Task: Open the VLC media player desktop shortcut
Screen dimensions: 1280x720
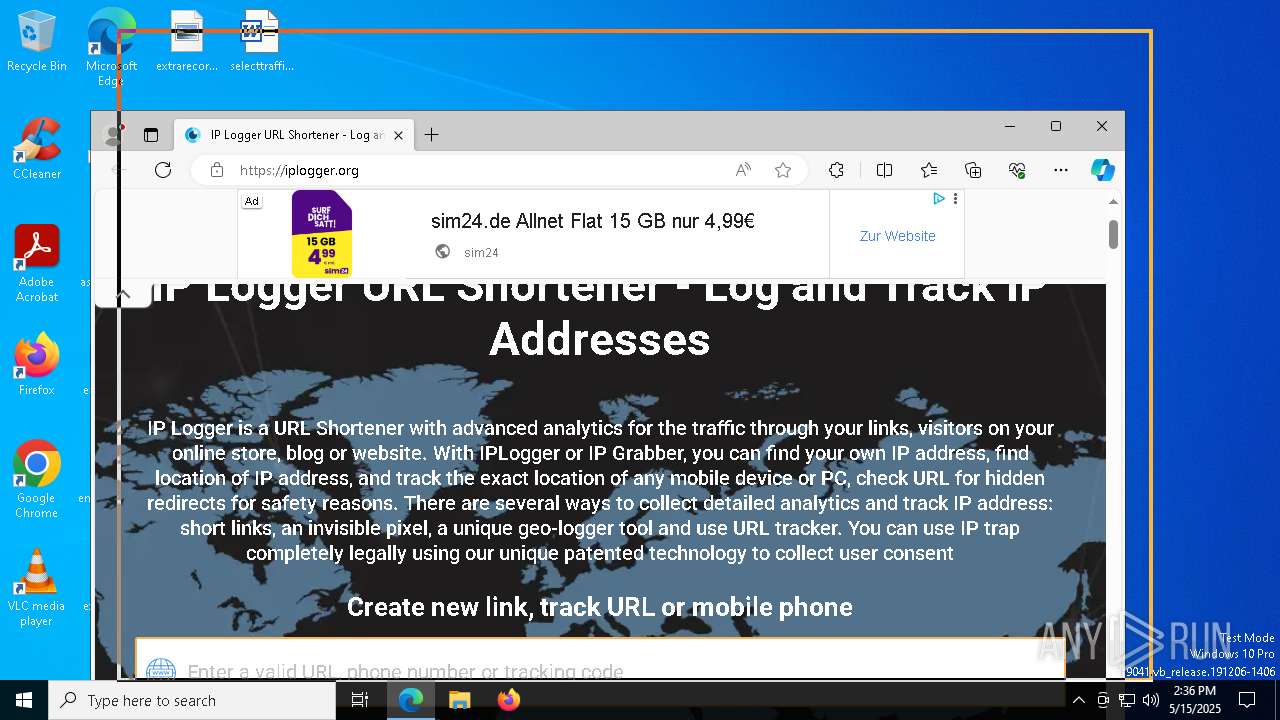Action: (x=37, y=588)
